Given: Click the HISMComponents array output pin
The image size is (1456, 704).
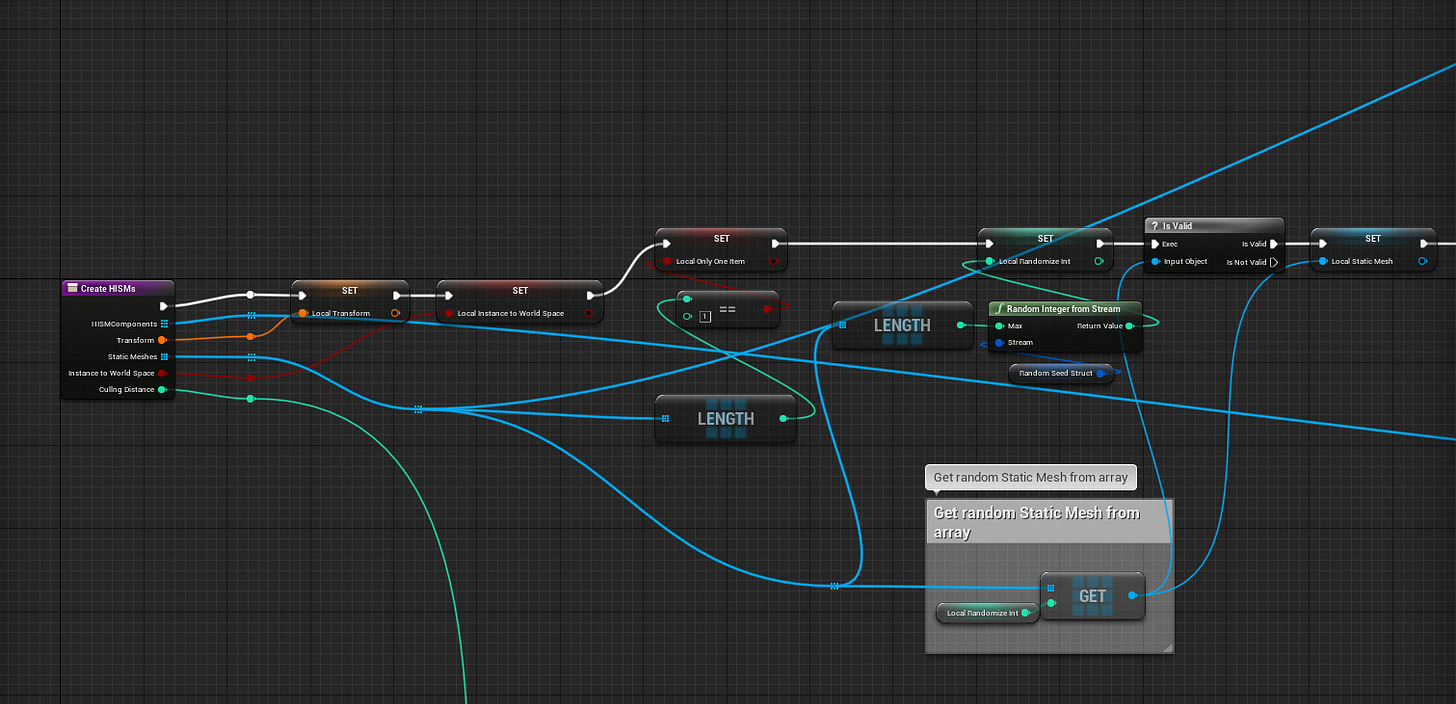Looking at the screenshot, I should pos(164,323).
